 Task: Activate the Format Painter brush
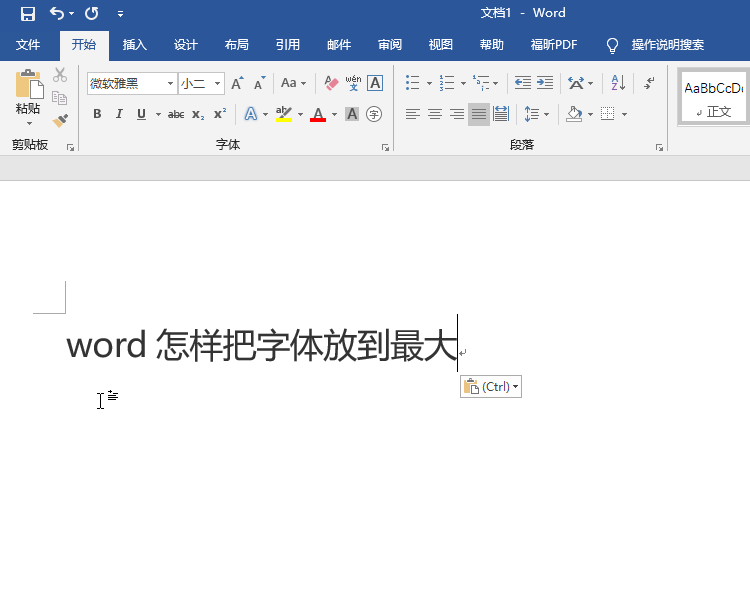point(60,121)
